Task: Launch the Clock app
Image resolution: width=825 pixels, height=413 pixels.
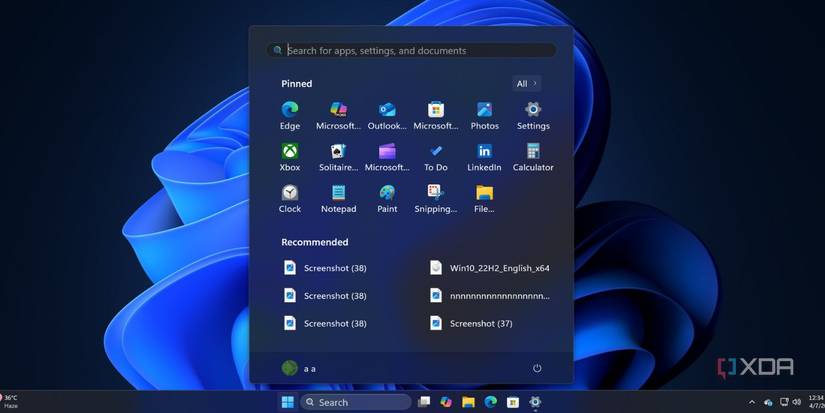Action: (x=290, y=199)
